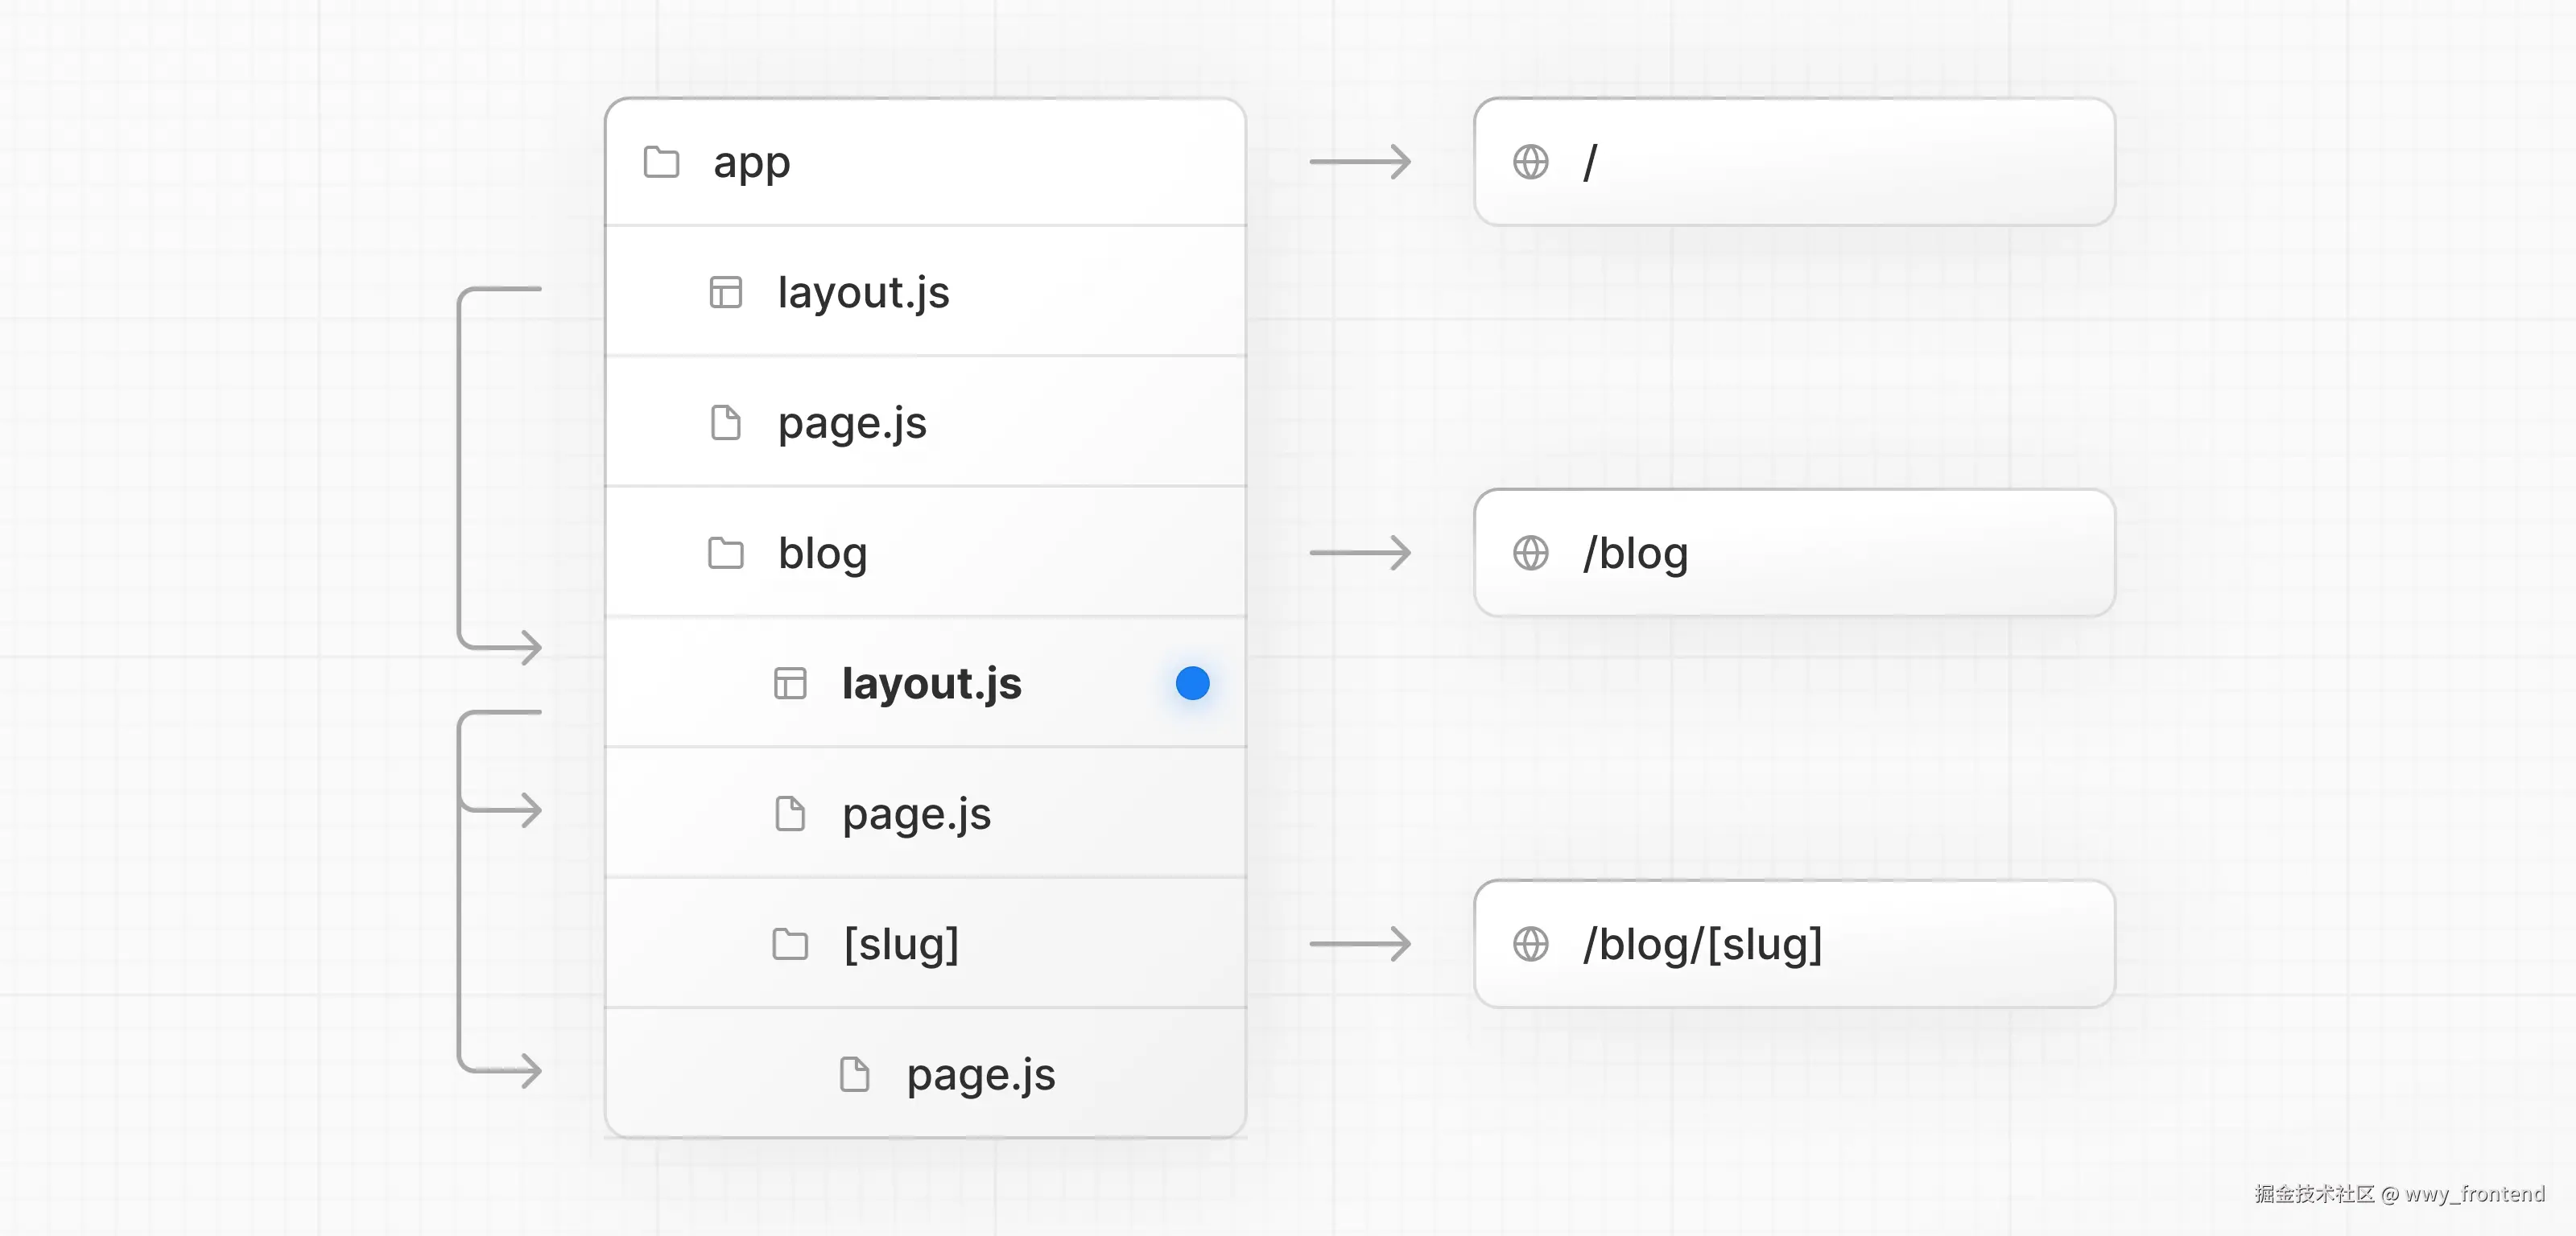Select the [slug] folder label

[x=901, y=944]
